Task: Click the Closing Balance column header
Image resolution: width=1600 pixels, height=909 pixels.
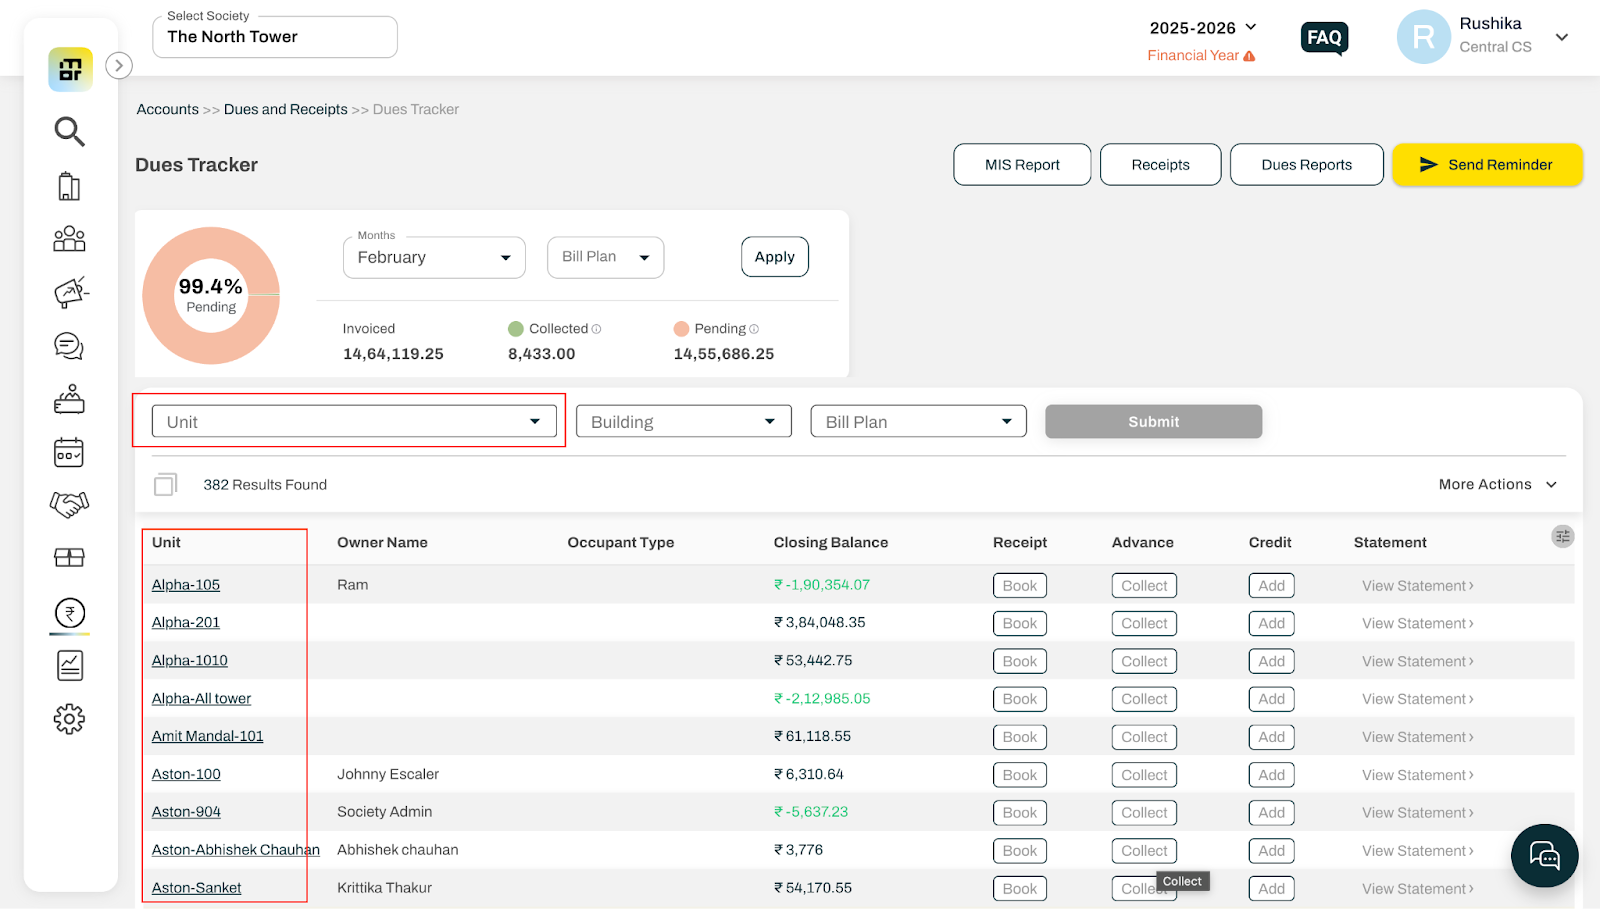Action: (831, 543)
